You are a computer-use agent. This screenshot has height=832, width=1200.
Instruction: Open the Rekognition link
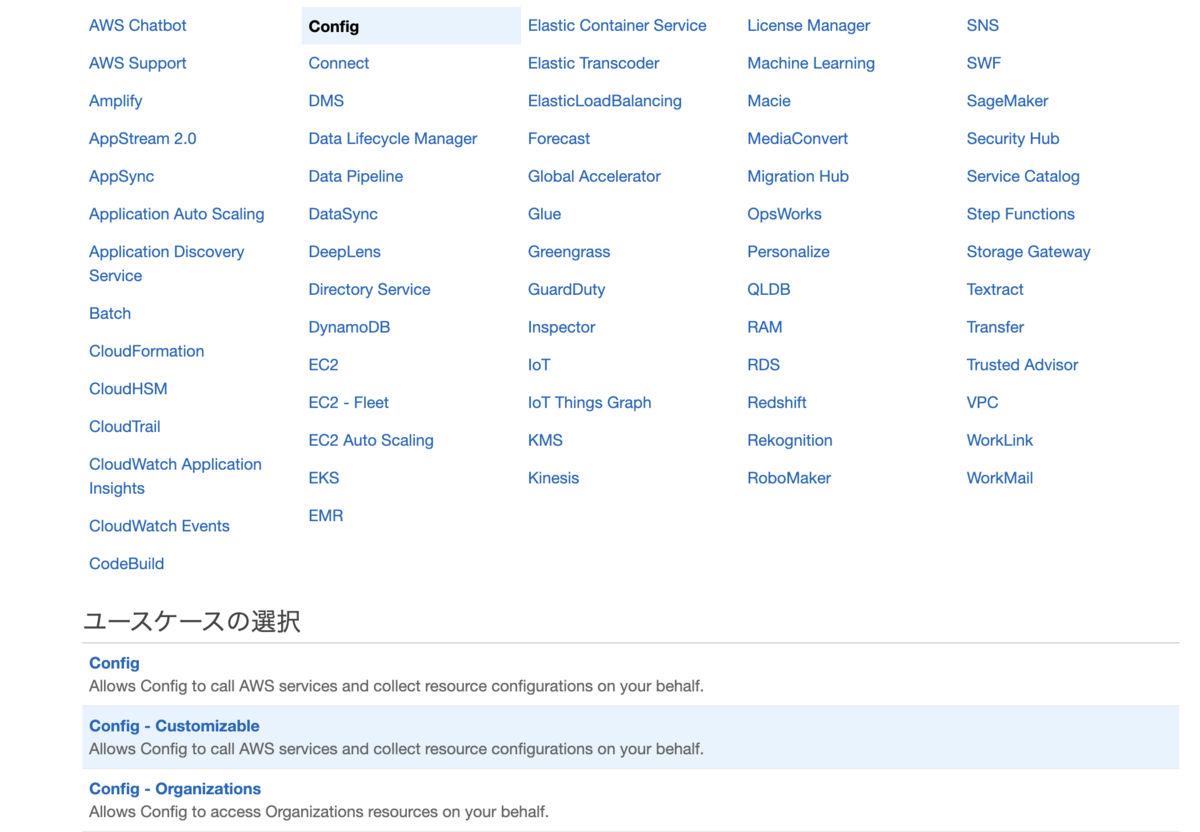tap(790, 440)
